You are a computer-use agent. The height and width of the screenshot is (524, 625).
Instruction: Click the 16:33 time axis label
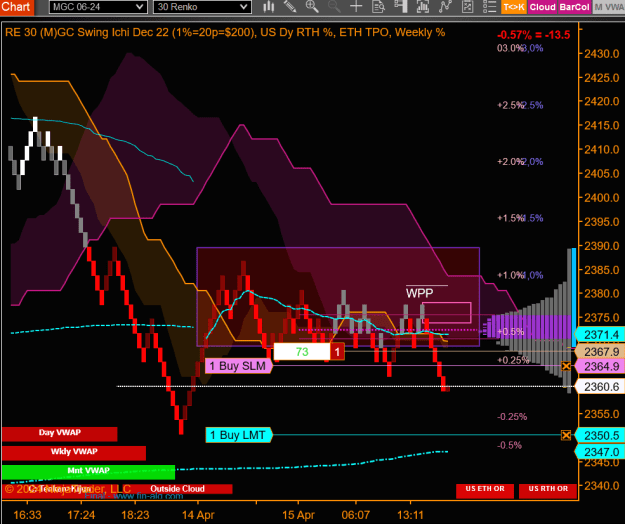click(27, 515)
